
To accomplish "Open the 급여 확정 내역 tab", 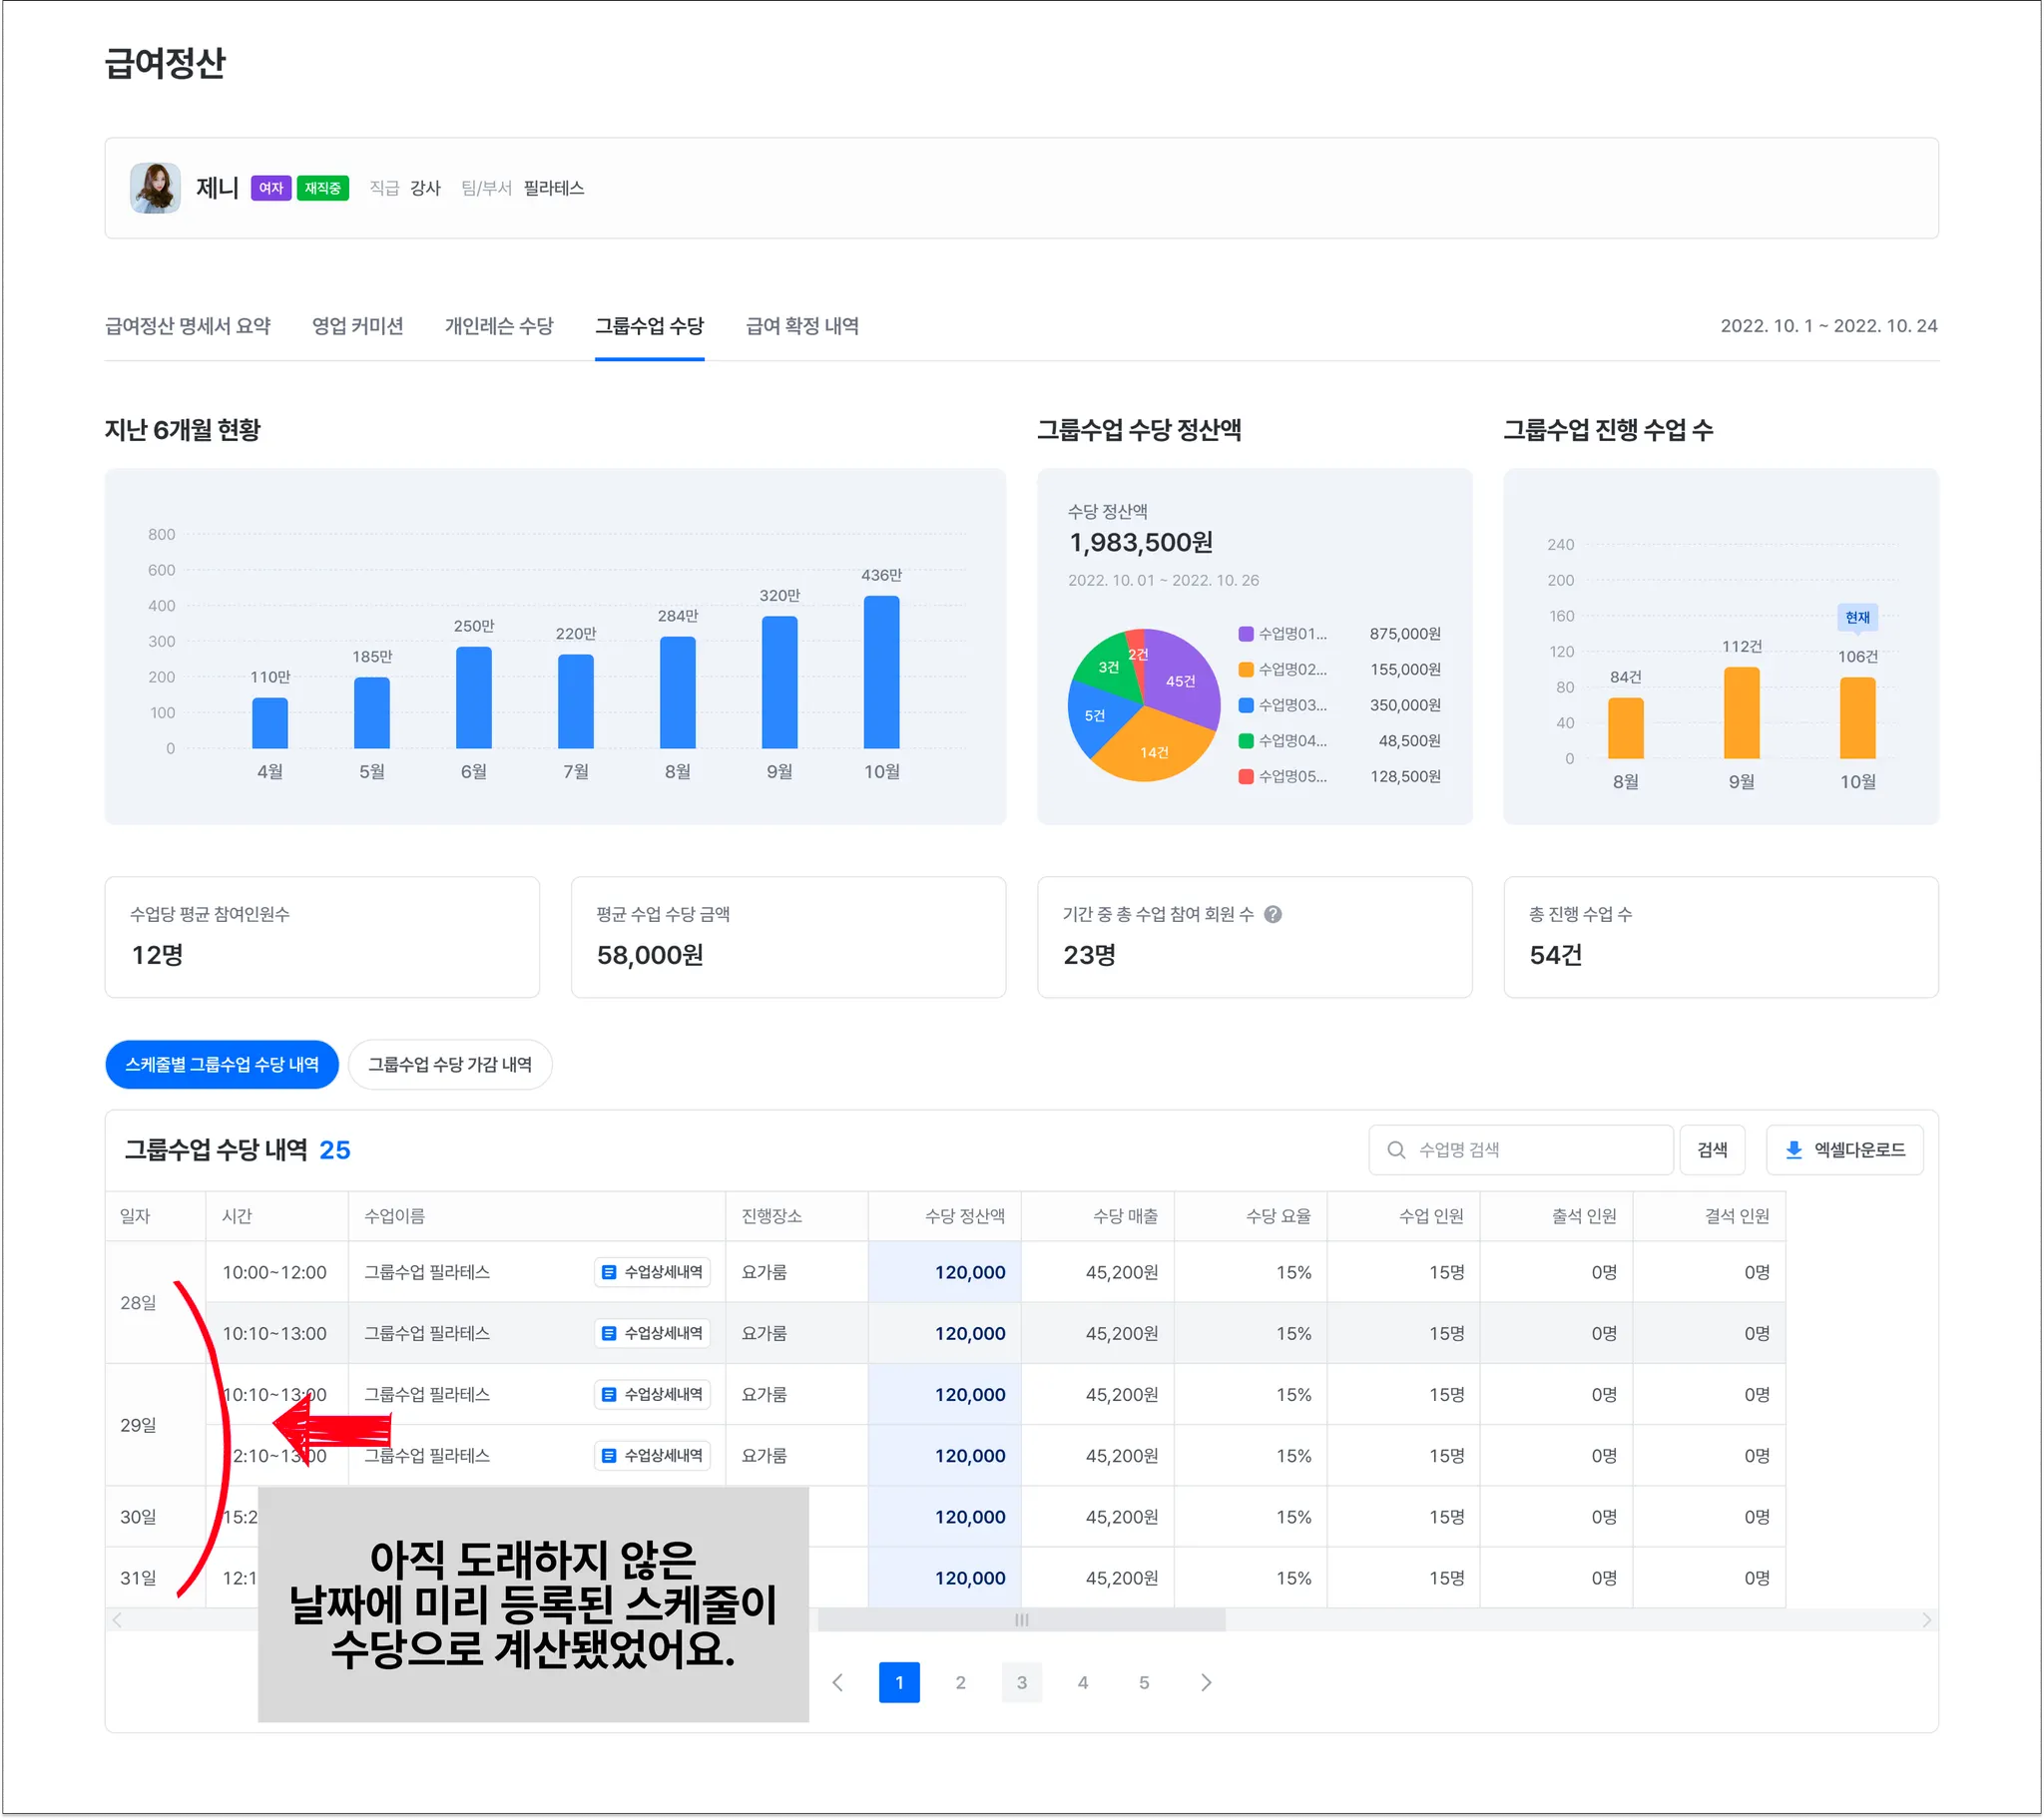I will [x=802, y=326].
